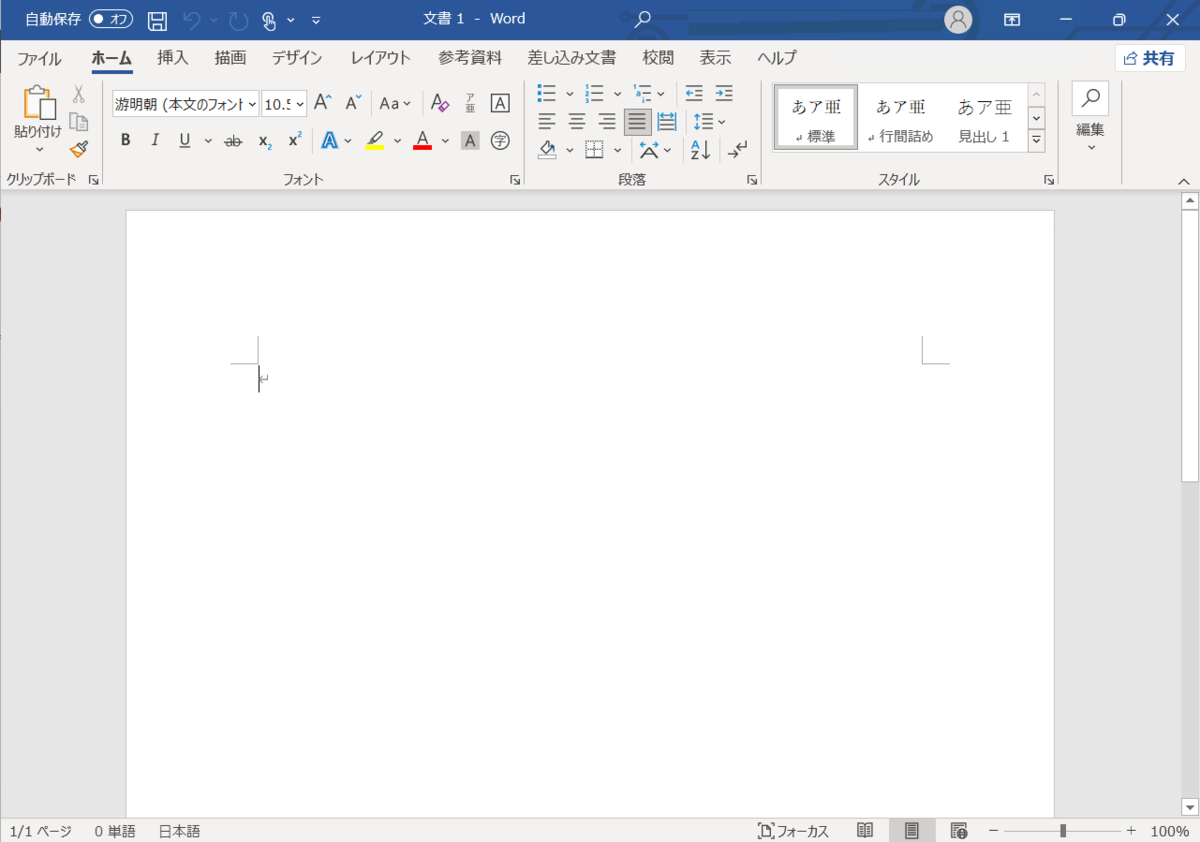Toggle the AutoSave switch (自動保存)

111,19
